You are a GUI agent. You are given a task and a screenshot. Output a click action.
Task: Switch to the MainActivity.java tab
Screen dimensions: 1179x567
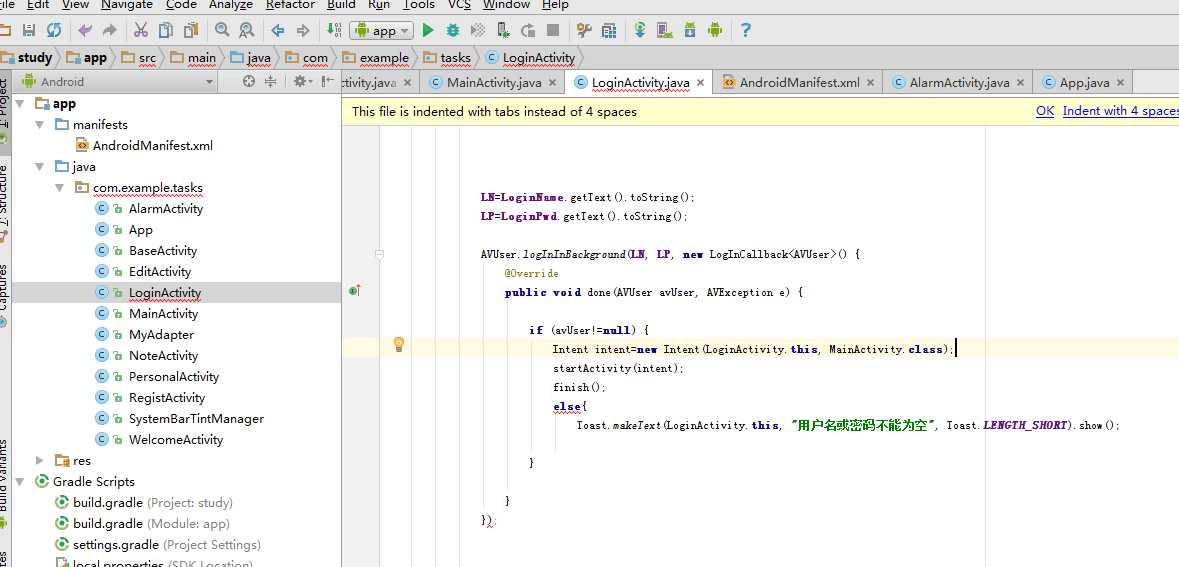coord(493,83)
